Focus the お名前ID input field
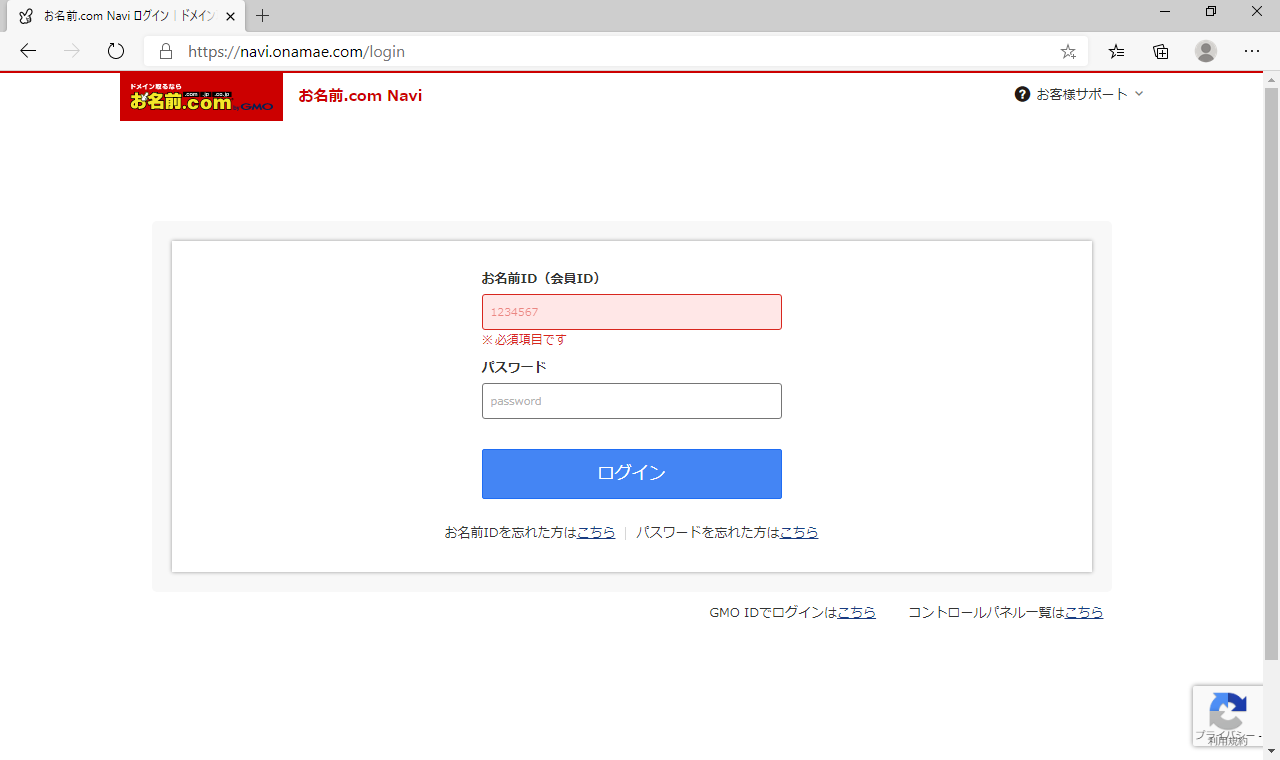The image size is (1280, 760). click(632, 312)
